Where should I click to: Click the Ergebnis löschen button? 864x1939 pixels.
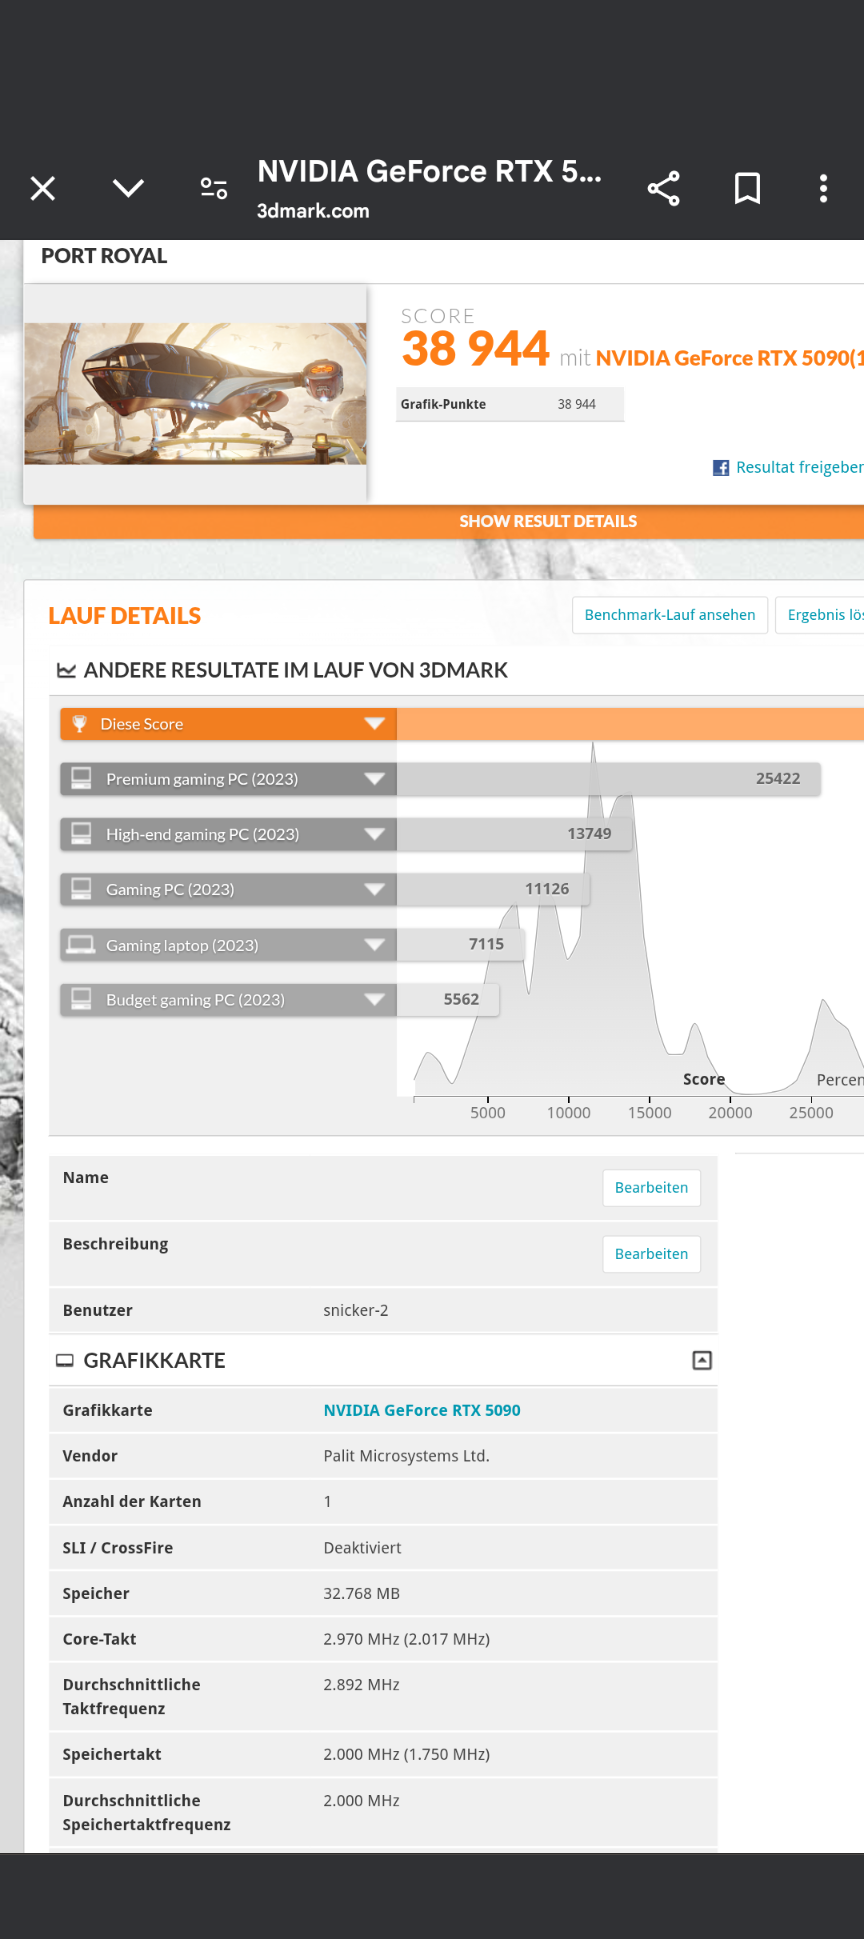click(x=822, y=615)
